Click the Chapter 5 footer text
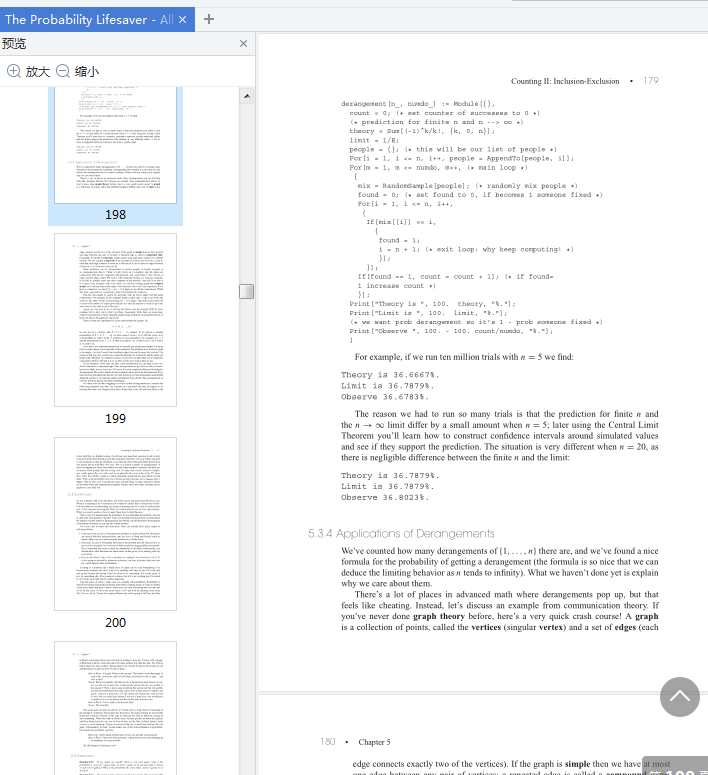This screenshot has width=708, height=775. pos(374,742)
